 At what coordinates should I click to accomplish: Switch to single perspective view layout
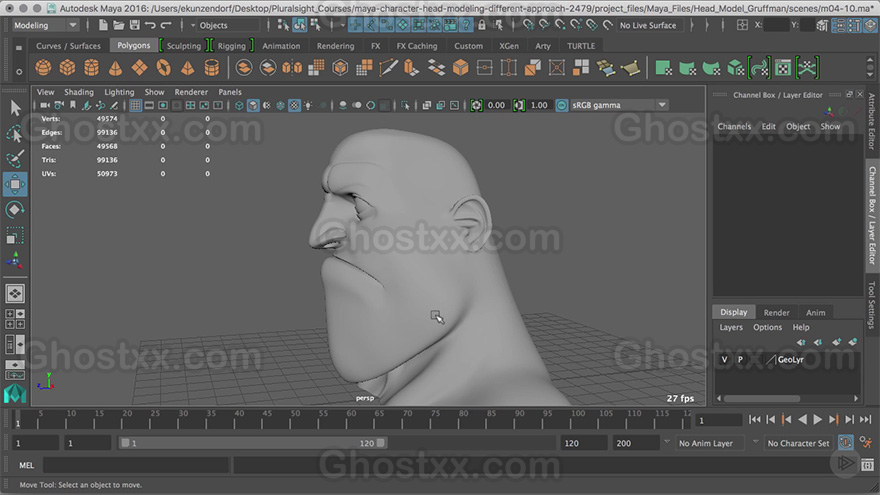coord(15,294)
